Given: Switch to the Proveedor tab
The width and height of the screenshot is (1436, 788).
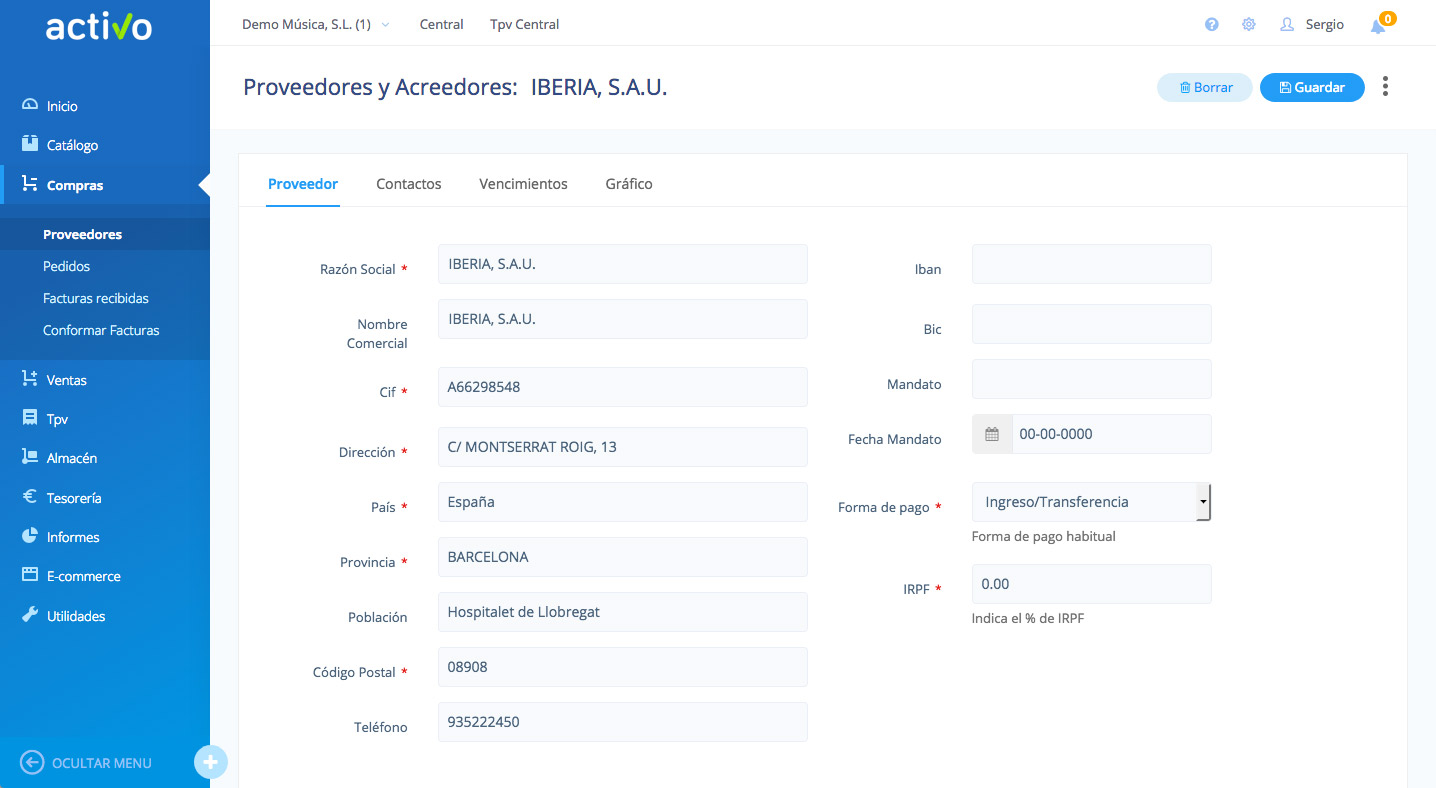Looking at the screenshot, I should (x=303, y=184).
